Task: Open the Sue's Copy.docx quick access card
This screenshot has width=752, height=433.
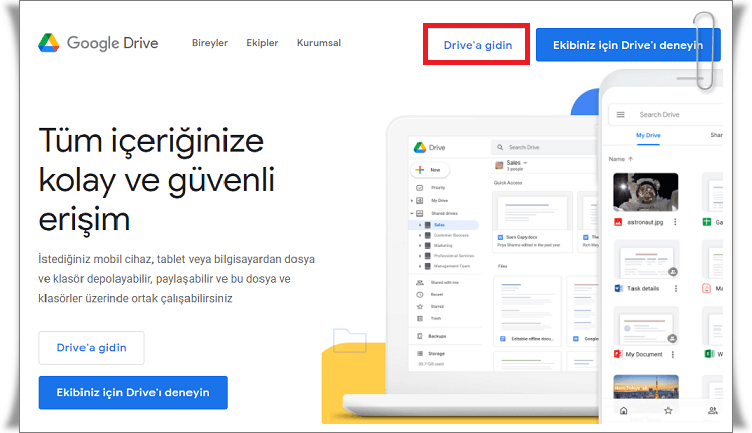Action: [532, 221]
